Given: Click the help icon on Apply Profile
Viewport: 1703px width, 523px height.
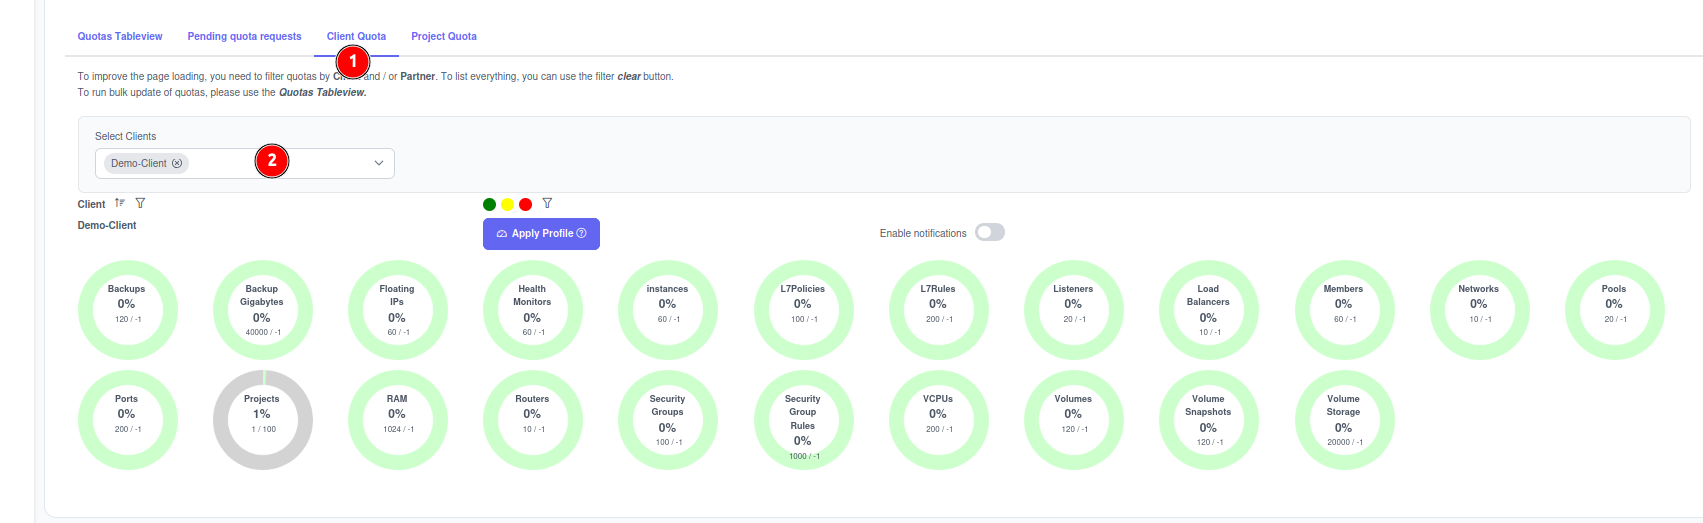Looking at the screenshot, I should click(582, 233).
